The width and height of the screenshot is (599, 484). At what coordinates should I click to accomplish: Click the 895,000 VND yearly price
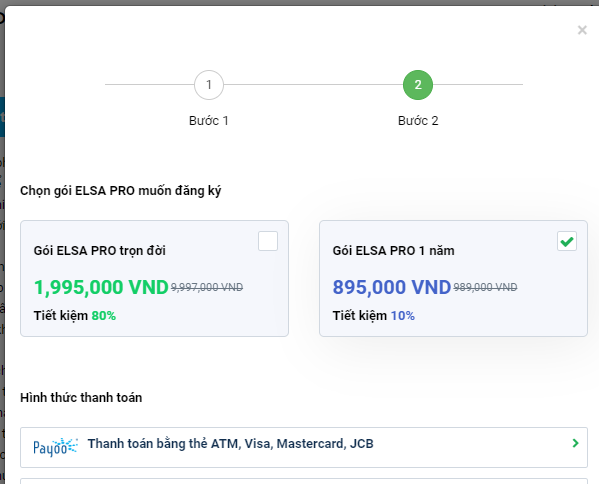[x=392, y=287]
